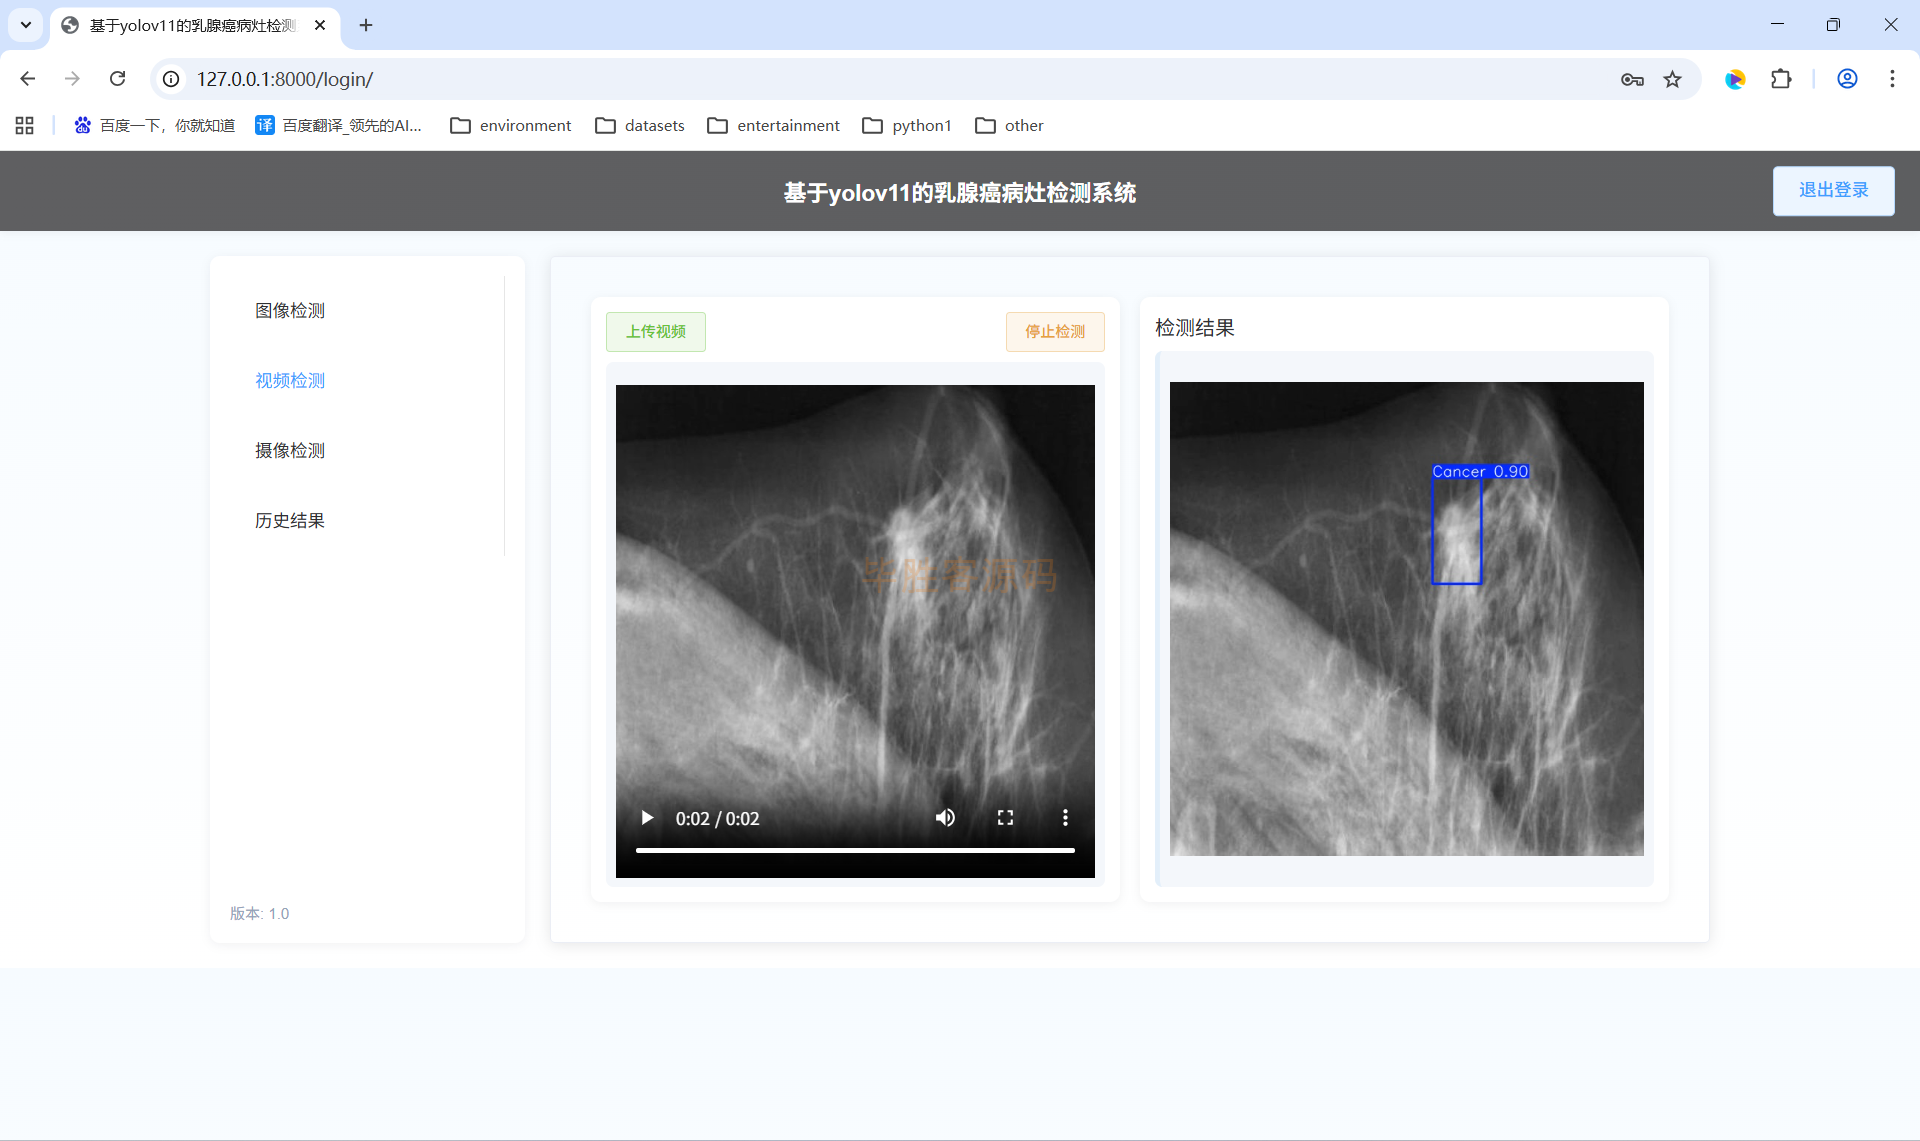The width and height of the screenshot is (1920, 1141).
Task: Play the uploaded video
Action: pyautogui.click(x=647, y=818)
